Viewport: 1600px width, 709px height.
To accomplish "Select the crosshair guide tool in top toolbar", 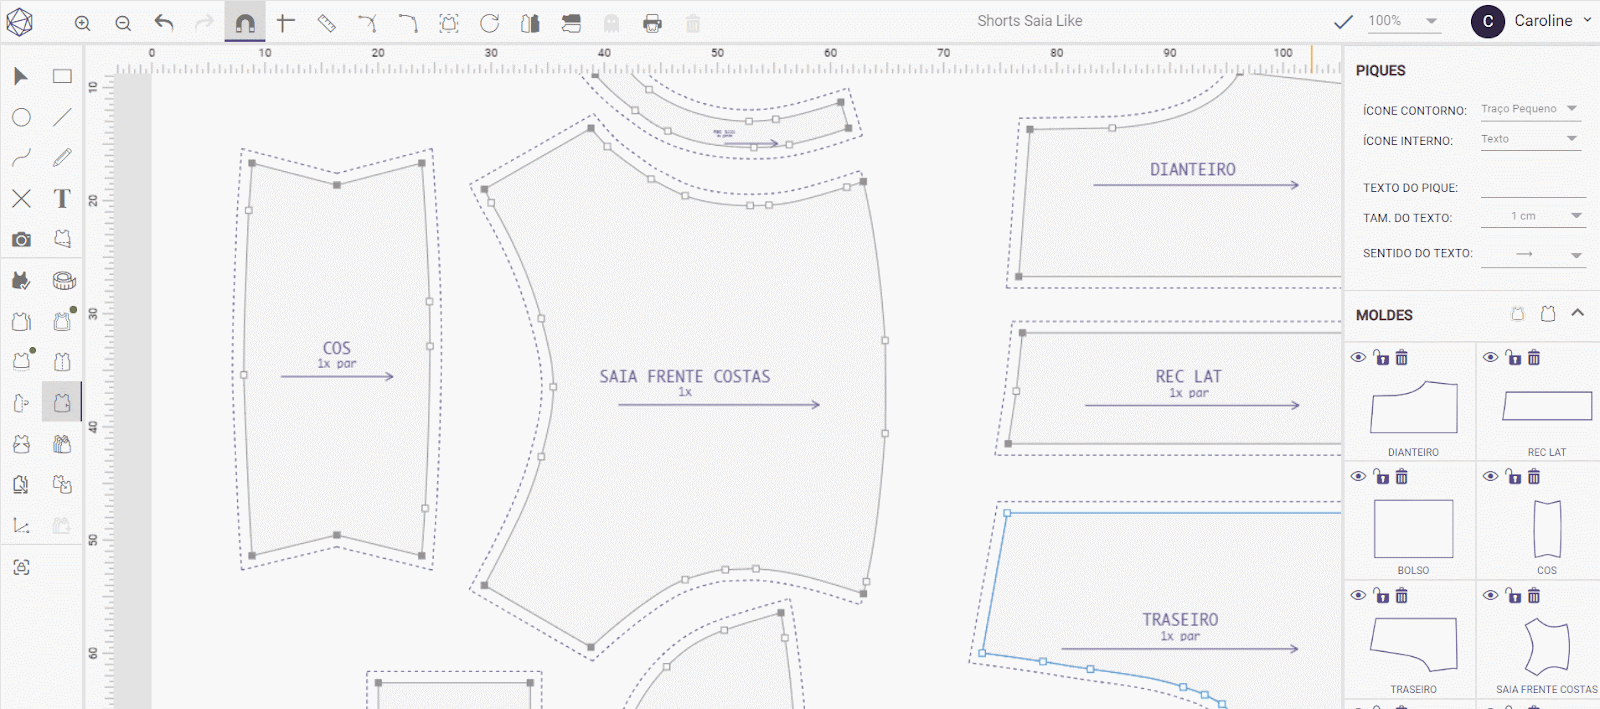I will (286, 22).
